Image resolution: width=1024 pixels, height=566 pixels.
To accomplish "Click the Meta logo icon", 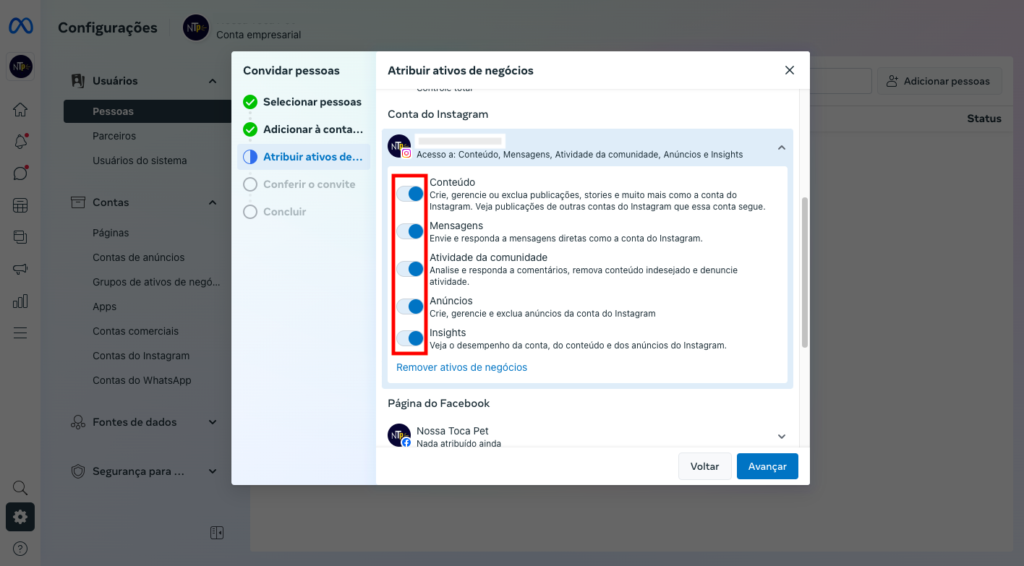I will 20,26.
